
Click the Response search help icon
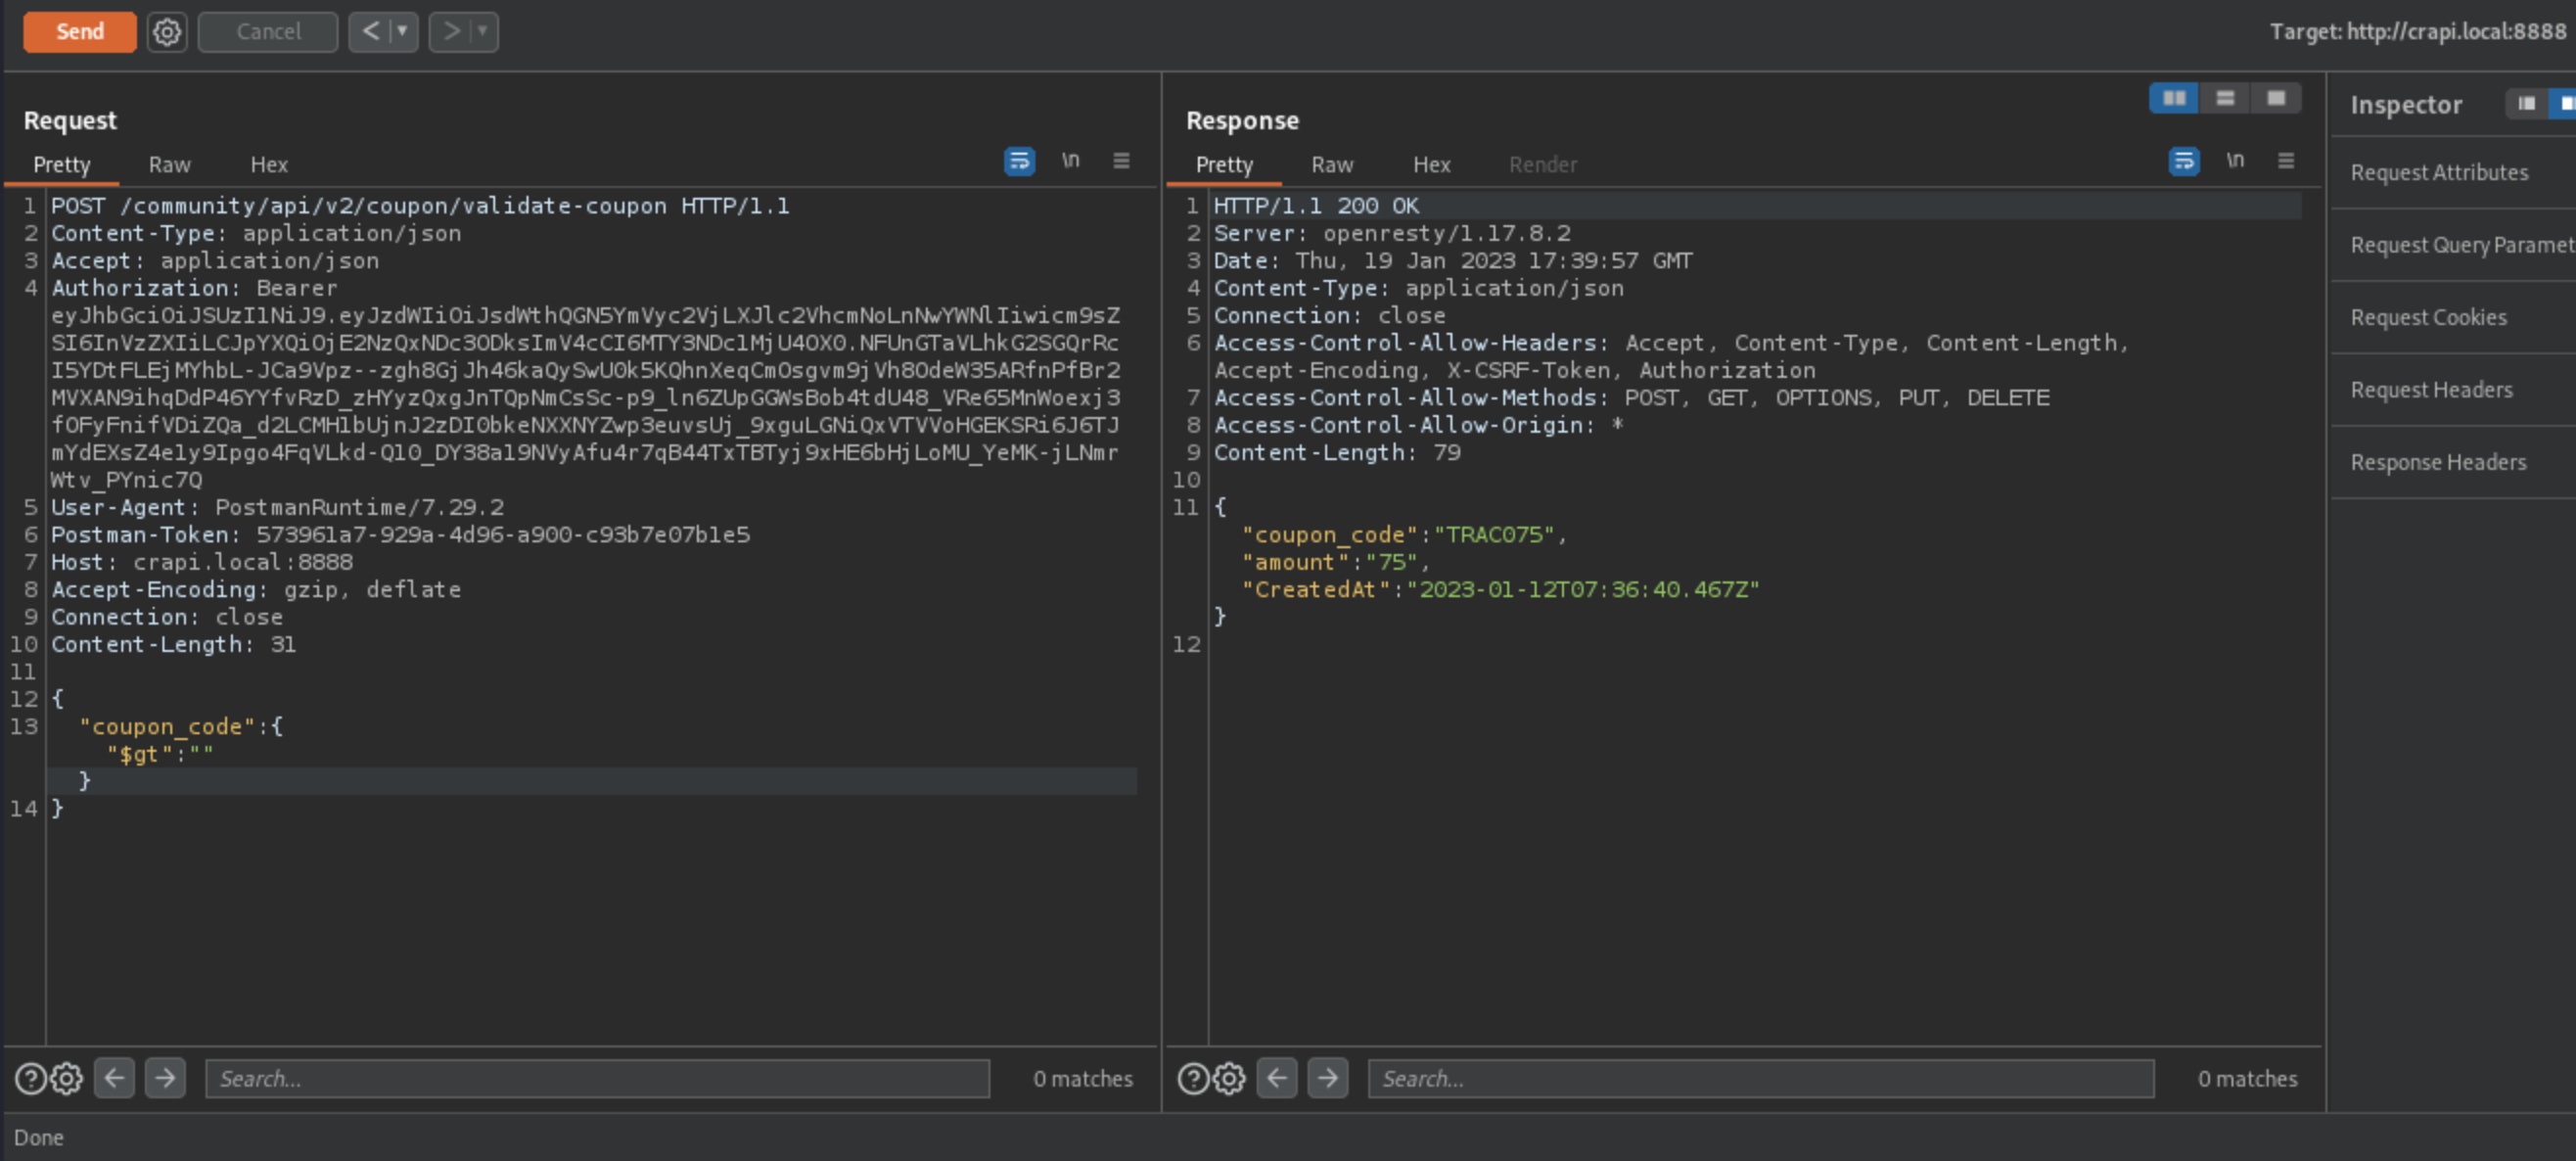click(x=1192, y=1078)
